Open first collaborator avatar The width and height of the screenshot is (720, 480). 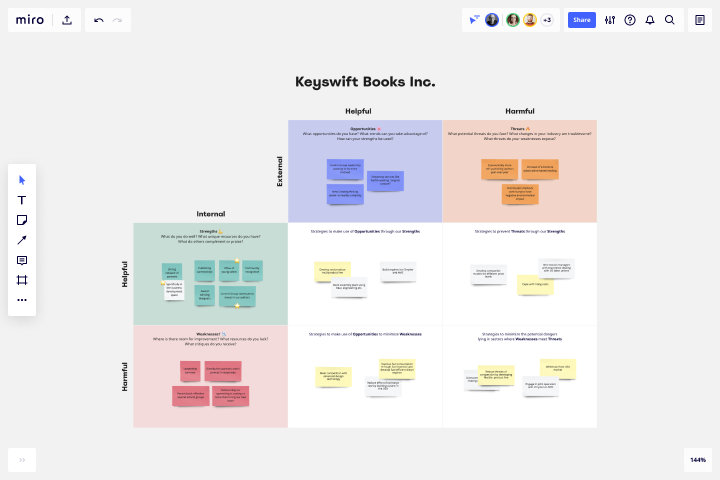pos(492,20)
